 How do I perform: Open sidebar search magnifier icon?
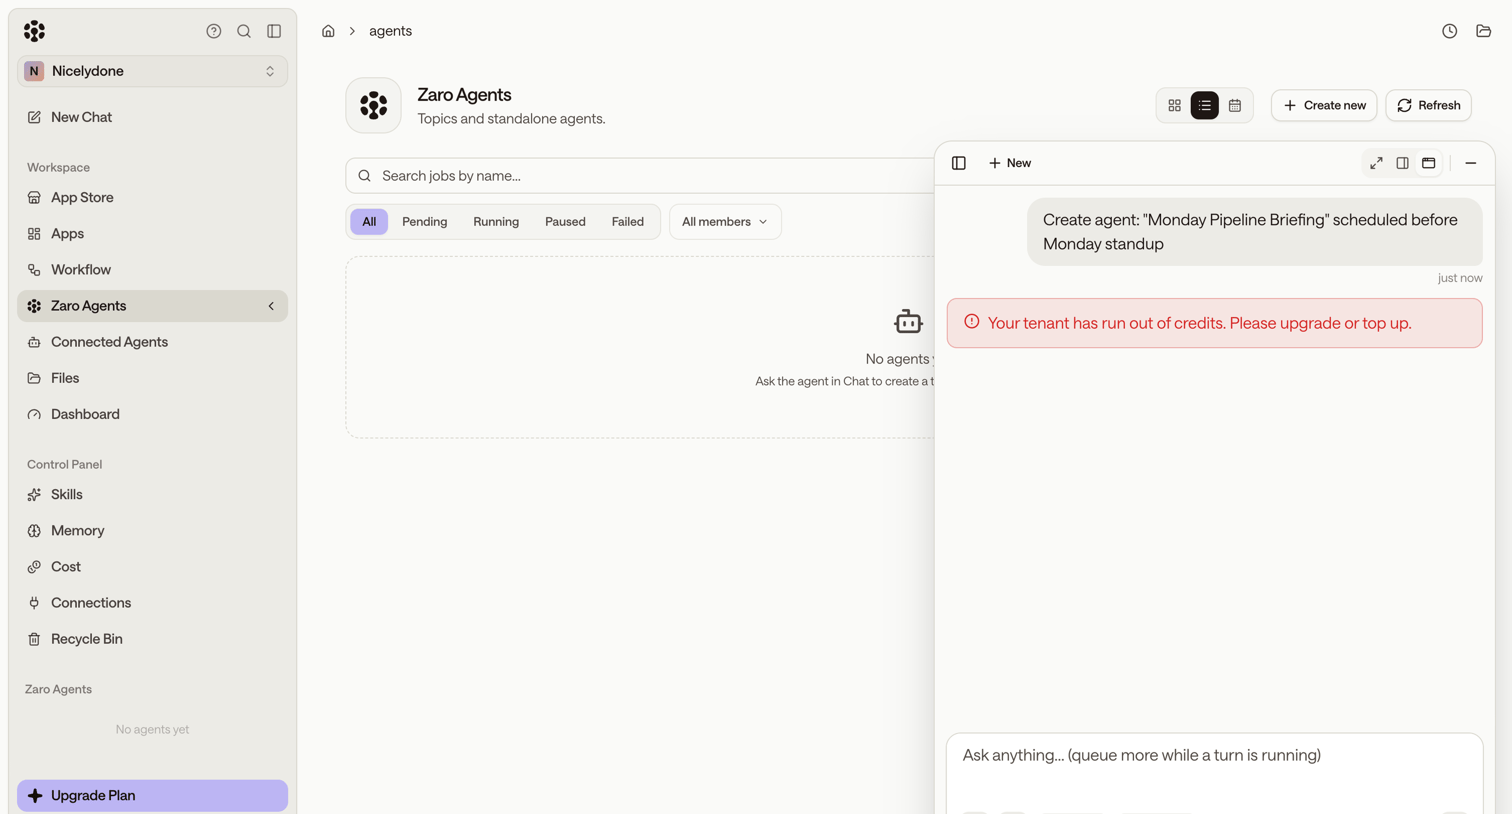tap(244, 31)
